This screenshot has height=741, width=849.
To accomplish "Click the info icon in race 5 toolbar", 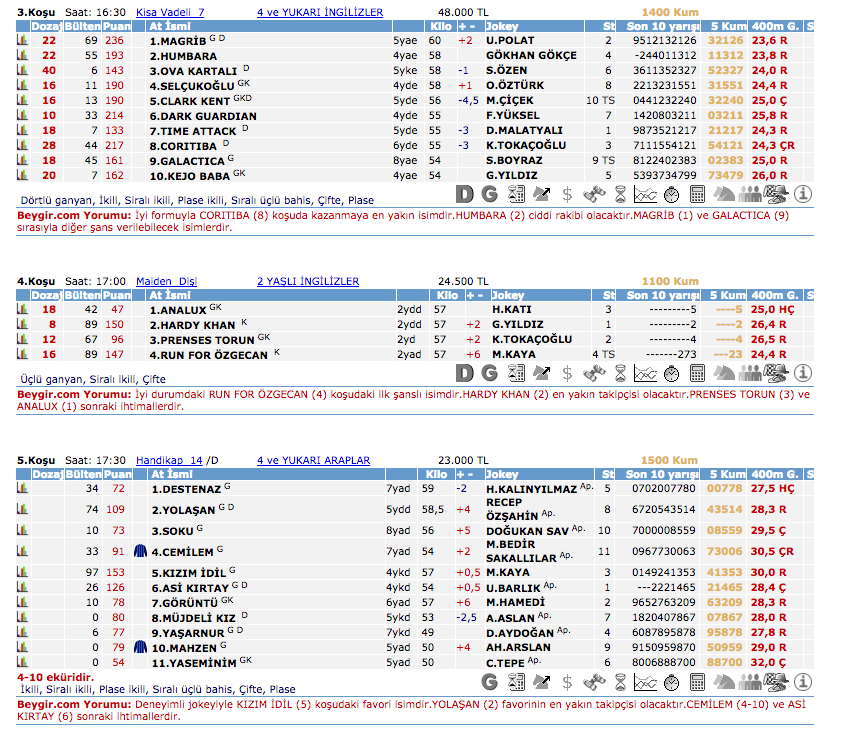I will coord(802,682).
